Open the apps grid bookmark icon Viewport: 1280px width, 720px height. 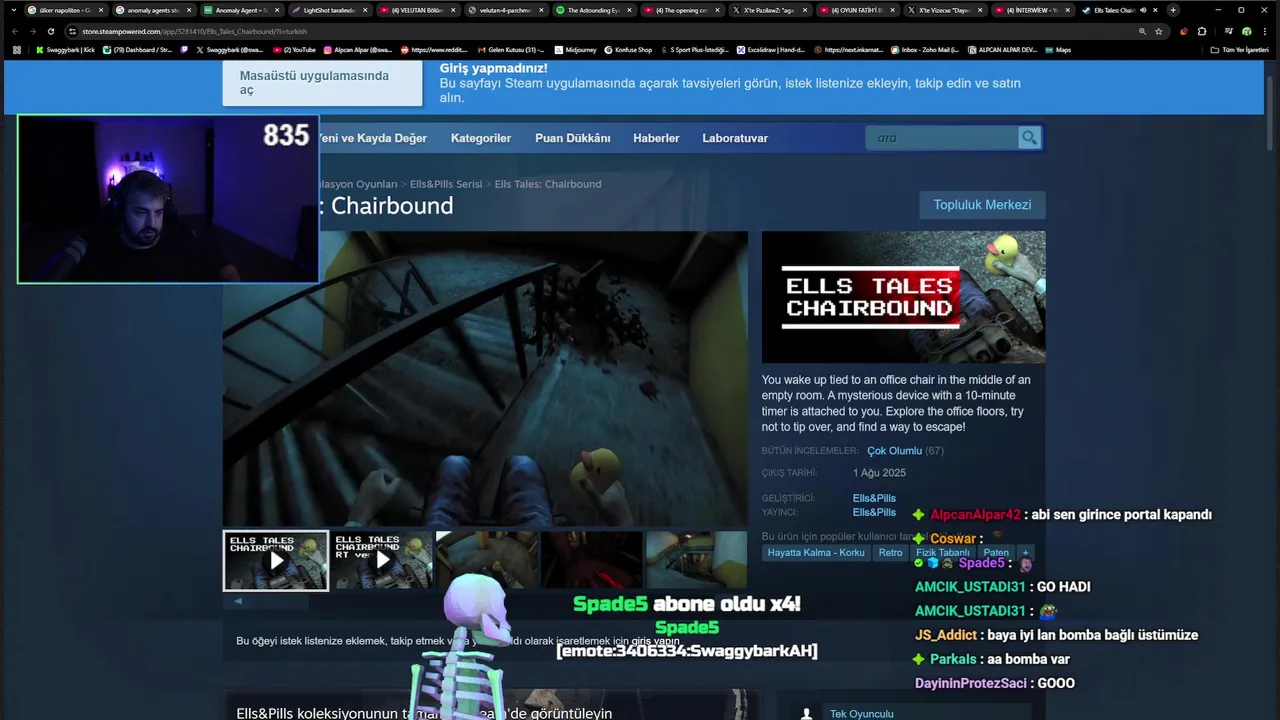pos(16,49)
